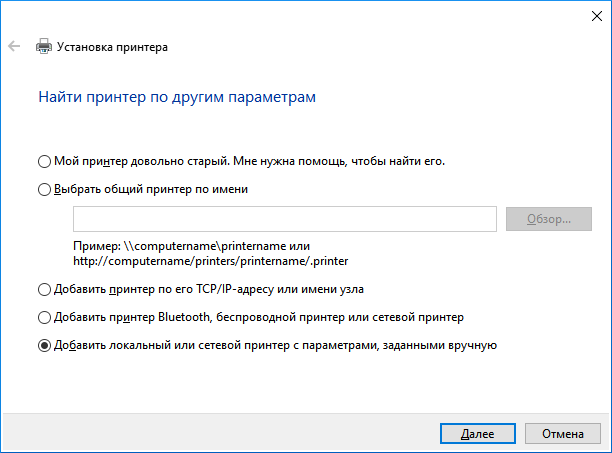This screenshot has width=612, height=453.
Task: Click the heading 'Найти принтер по другим параметрам'
Action: pyautogui.click(x=177, y=98)
